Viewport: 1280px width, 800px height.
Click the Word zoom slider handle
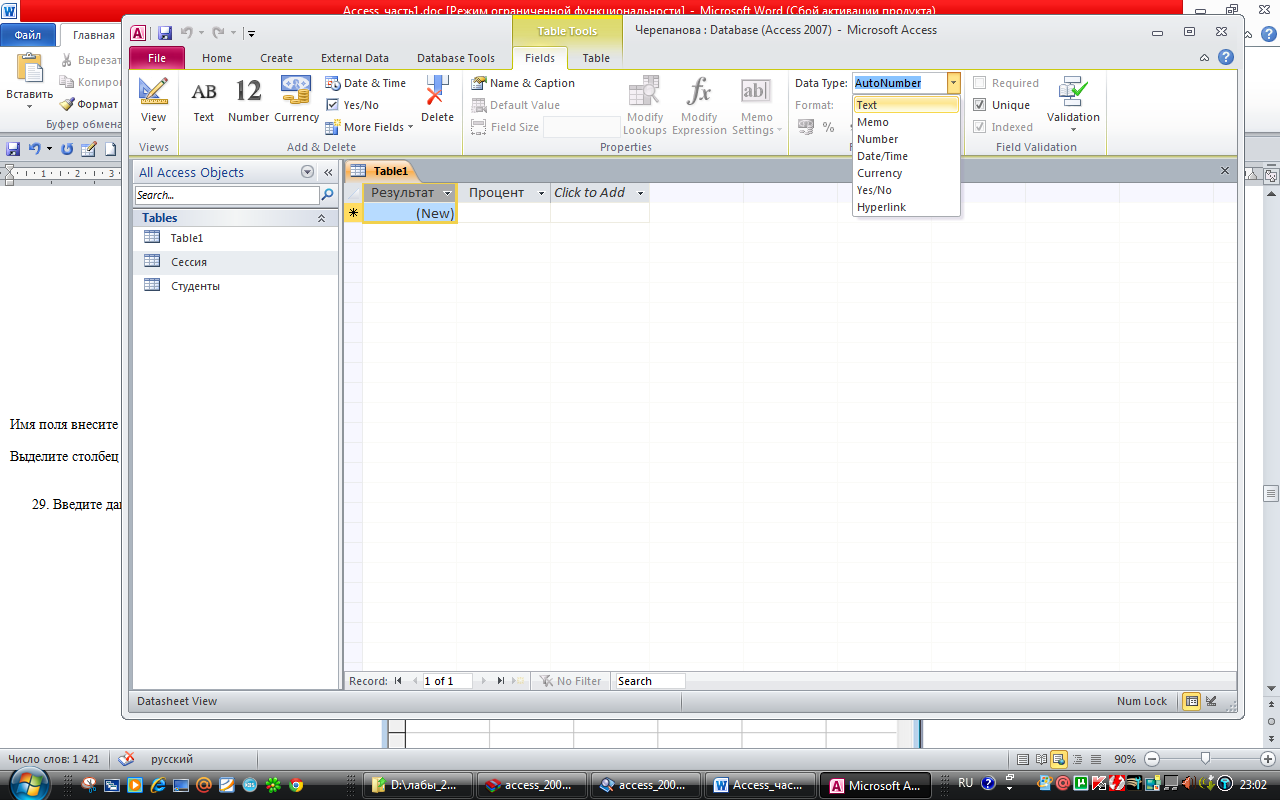click(x=1206, y=759)
